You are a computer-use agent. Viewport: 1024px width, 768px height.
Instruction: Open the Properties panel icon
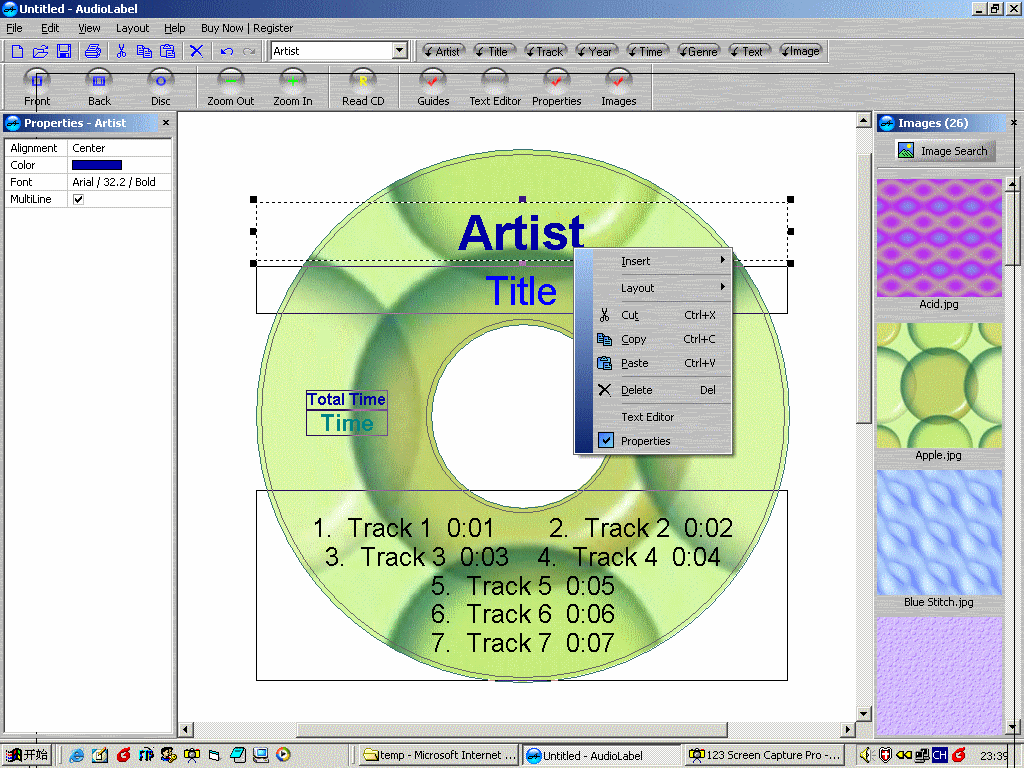click(x=556, y=87)
